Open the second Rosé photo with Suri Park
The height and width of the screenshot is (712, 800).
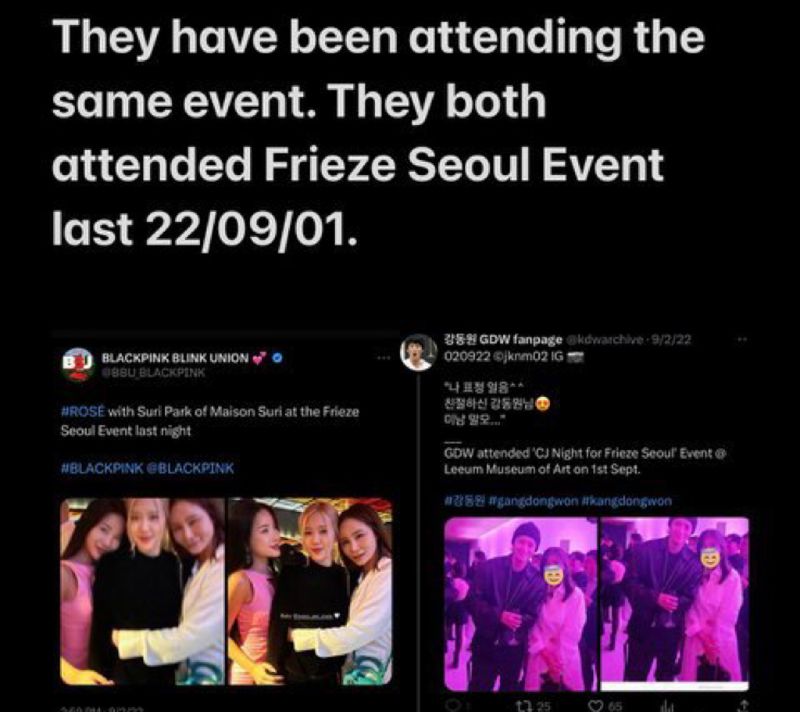(310, 592)
